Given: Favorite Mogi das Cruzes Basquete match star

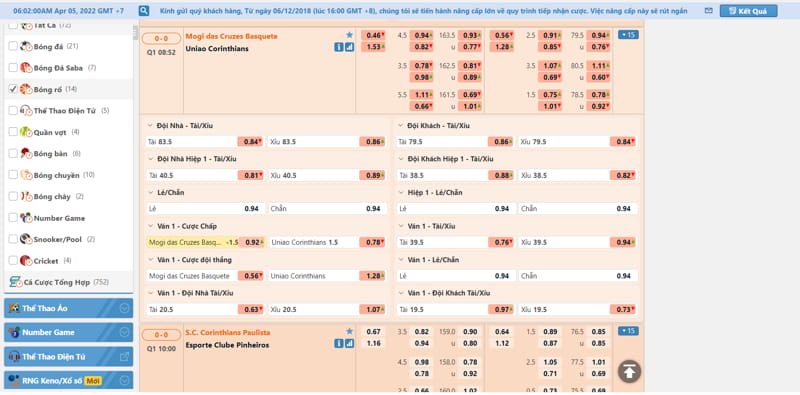Looking at the screenshot, I should click(x=349, y=35).
